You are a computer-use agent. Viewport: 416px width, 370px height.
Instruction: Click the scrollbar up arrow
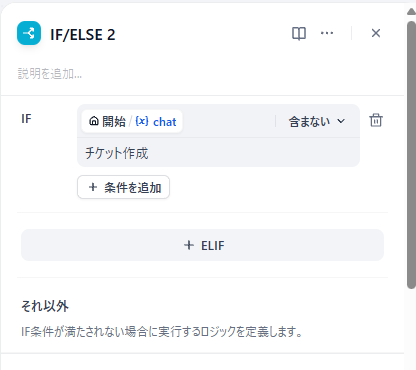point(411,12)
